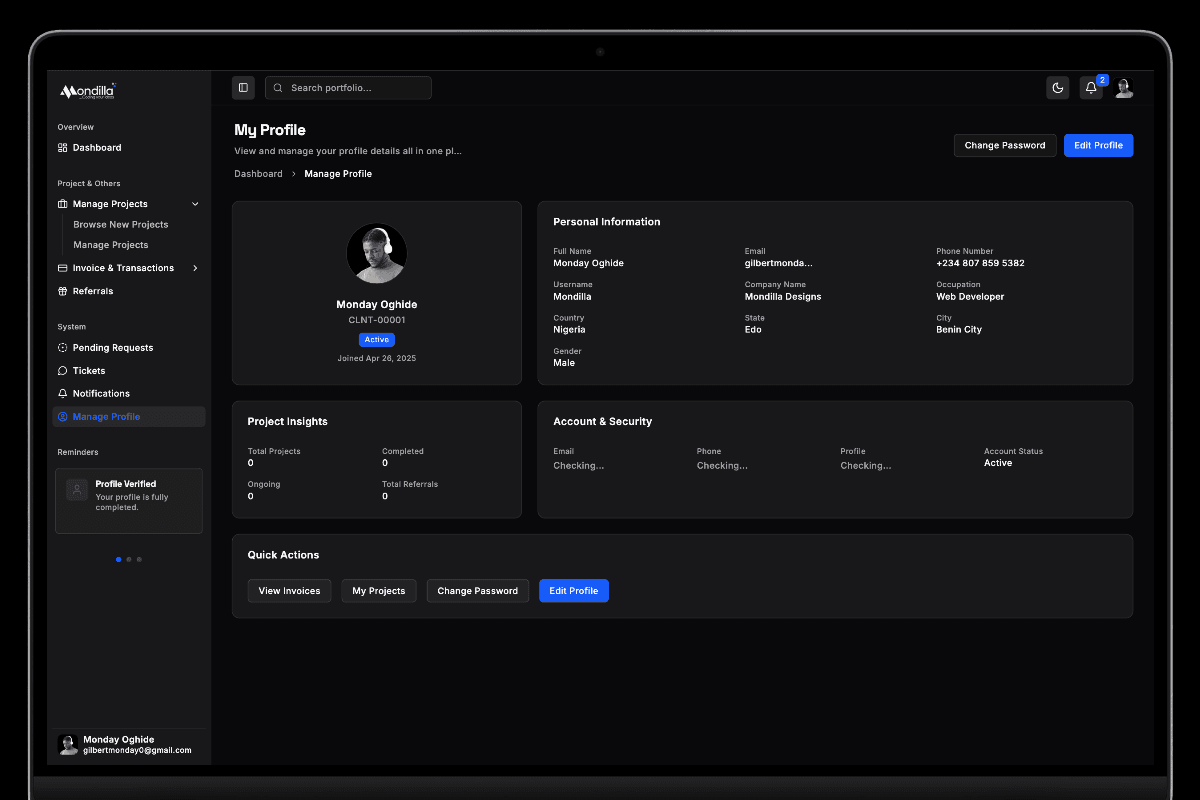1200x800 pixels.
Task: Select the Referrals sidebar icon
Action: click(x=63, y=291)
